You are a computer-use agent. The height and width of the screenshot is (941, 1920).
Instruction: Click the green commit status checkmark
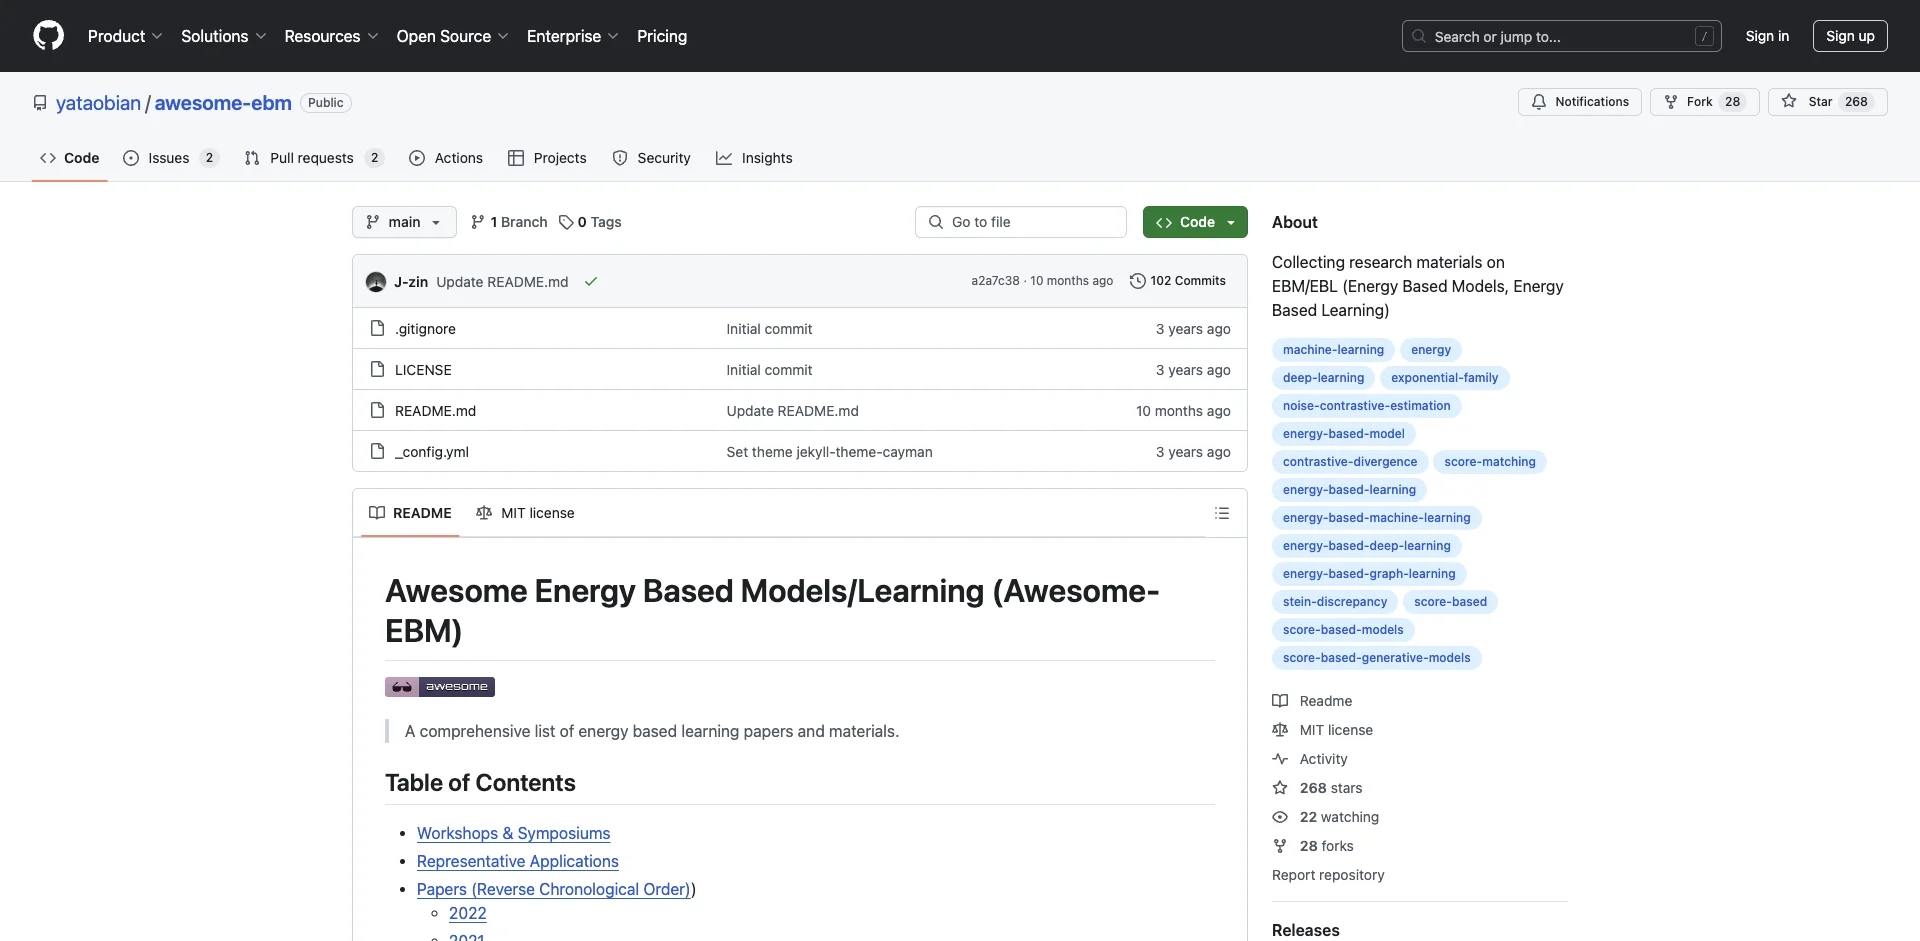pos(591,282)
